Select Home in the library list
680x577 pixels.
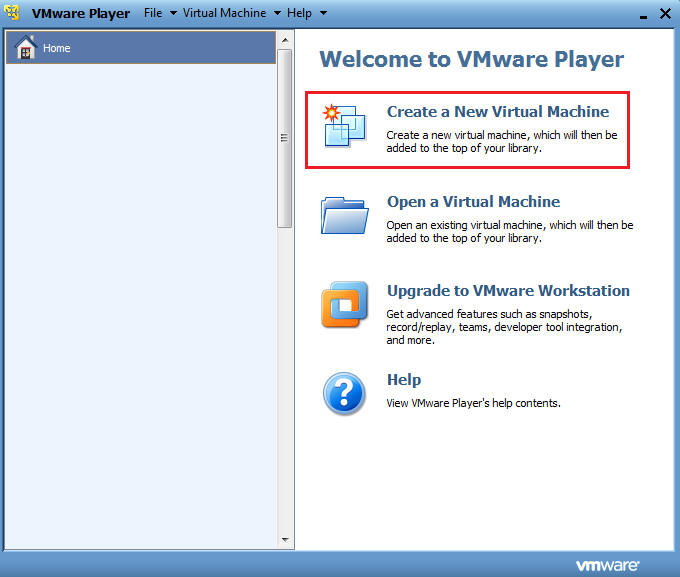[x=141, y=47]
